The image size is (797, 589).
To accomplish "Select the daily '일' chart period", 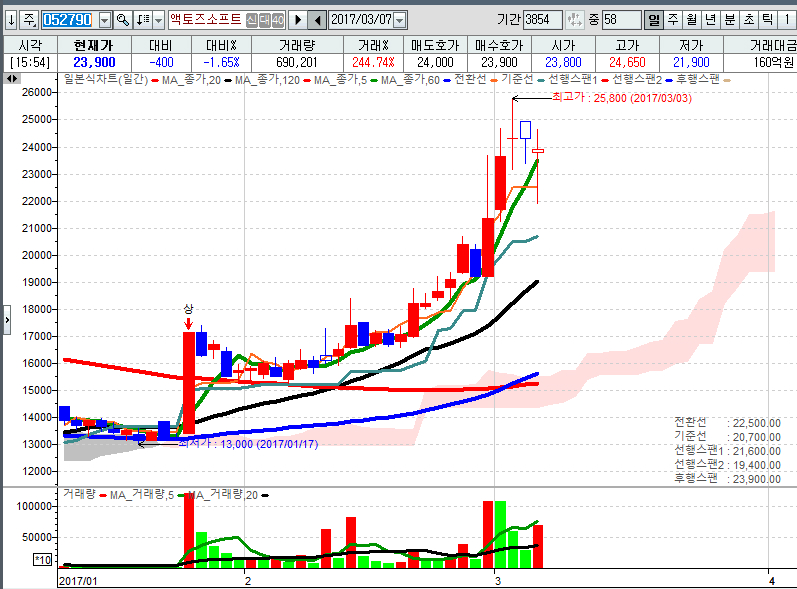I will (x=653, y=19).
